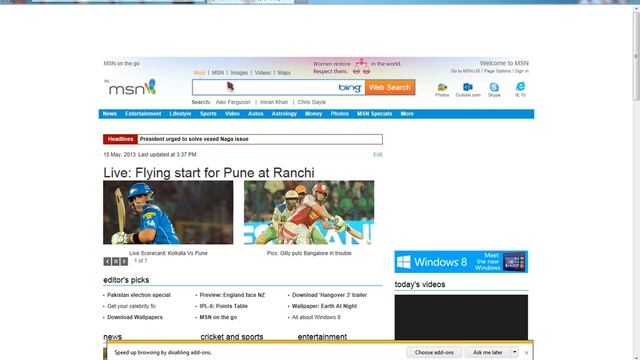Screen dimensions: 640x360
Task: Open the Windows 8 banner ad
Action: coord(461,262)
